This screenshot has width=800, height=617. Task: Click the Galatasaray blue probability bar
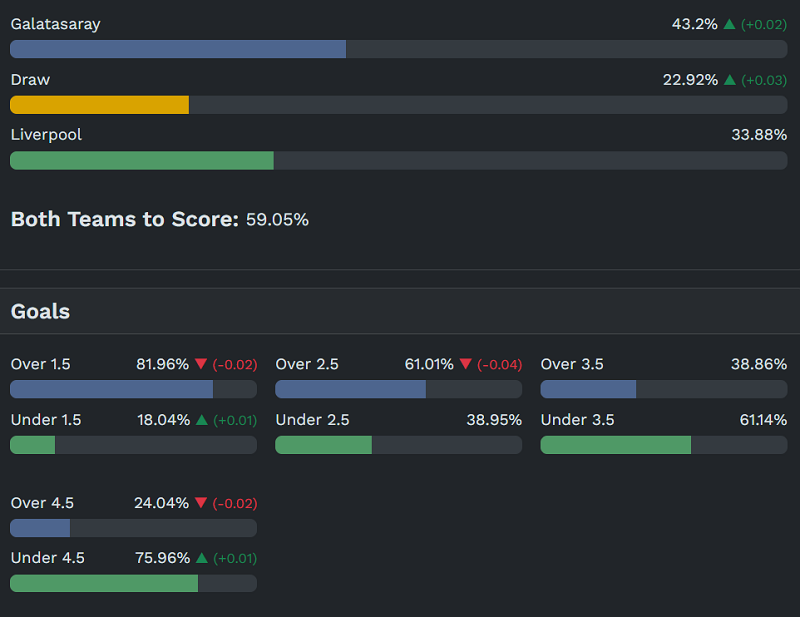[x=178, y=49]
